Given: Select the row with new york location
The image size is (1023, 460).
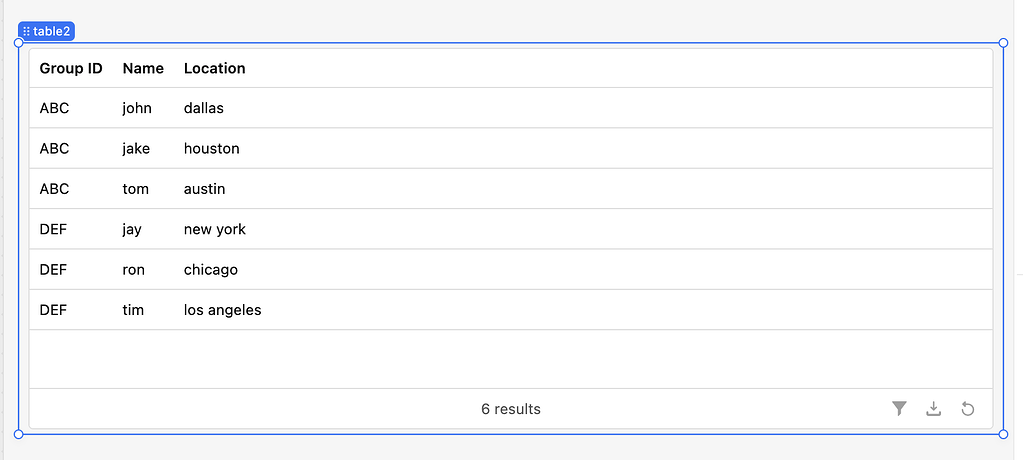Looking at the screenshot, I should (x=511, y=230).
